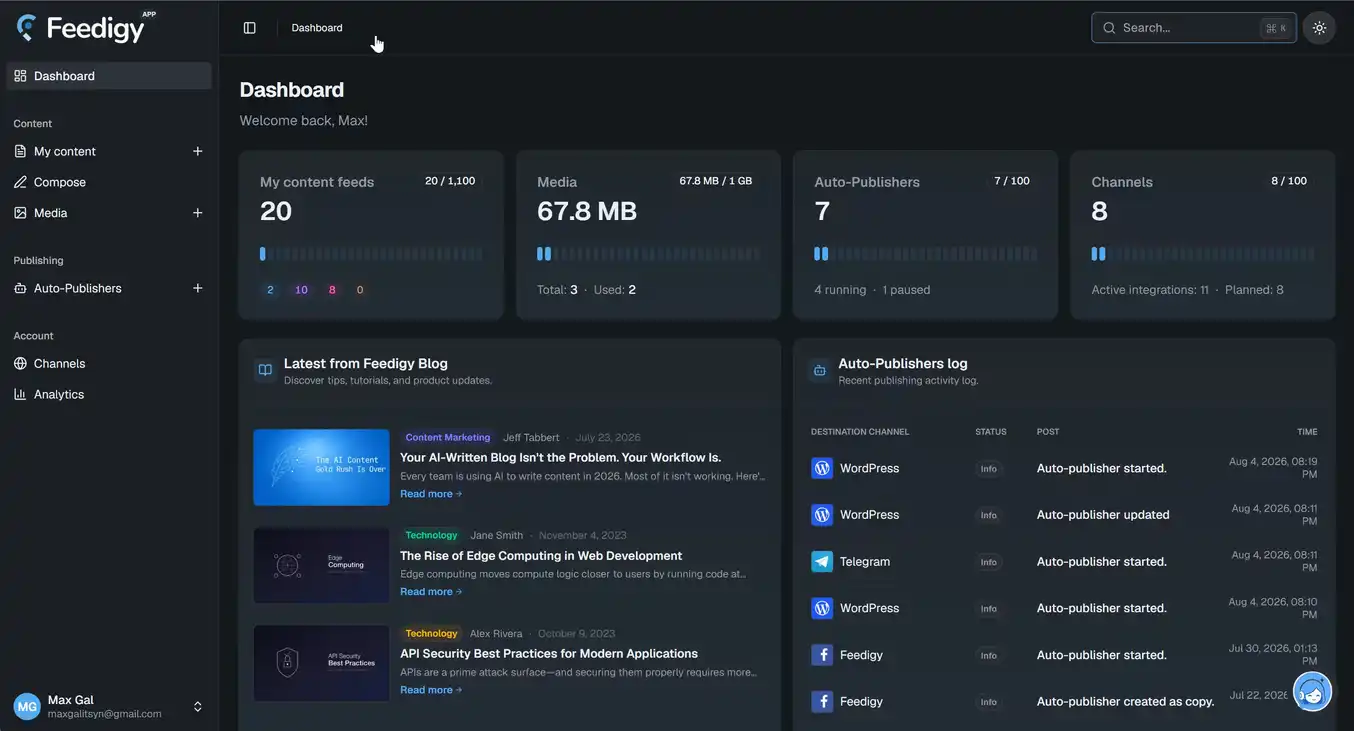Click the Time column header
The image size is (1354, 731).
coord(1307,432)
